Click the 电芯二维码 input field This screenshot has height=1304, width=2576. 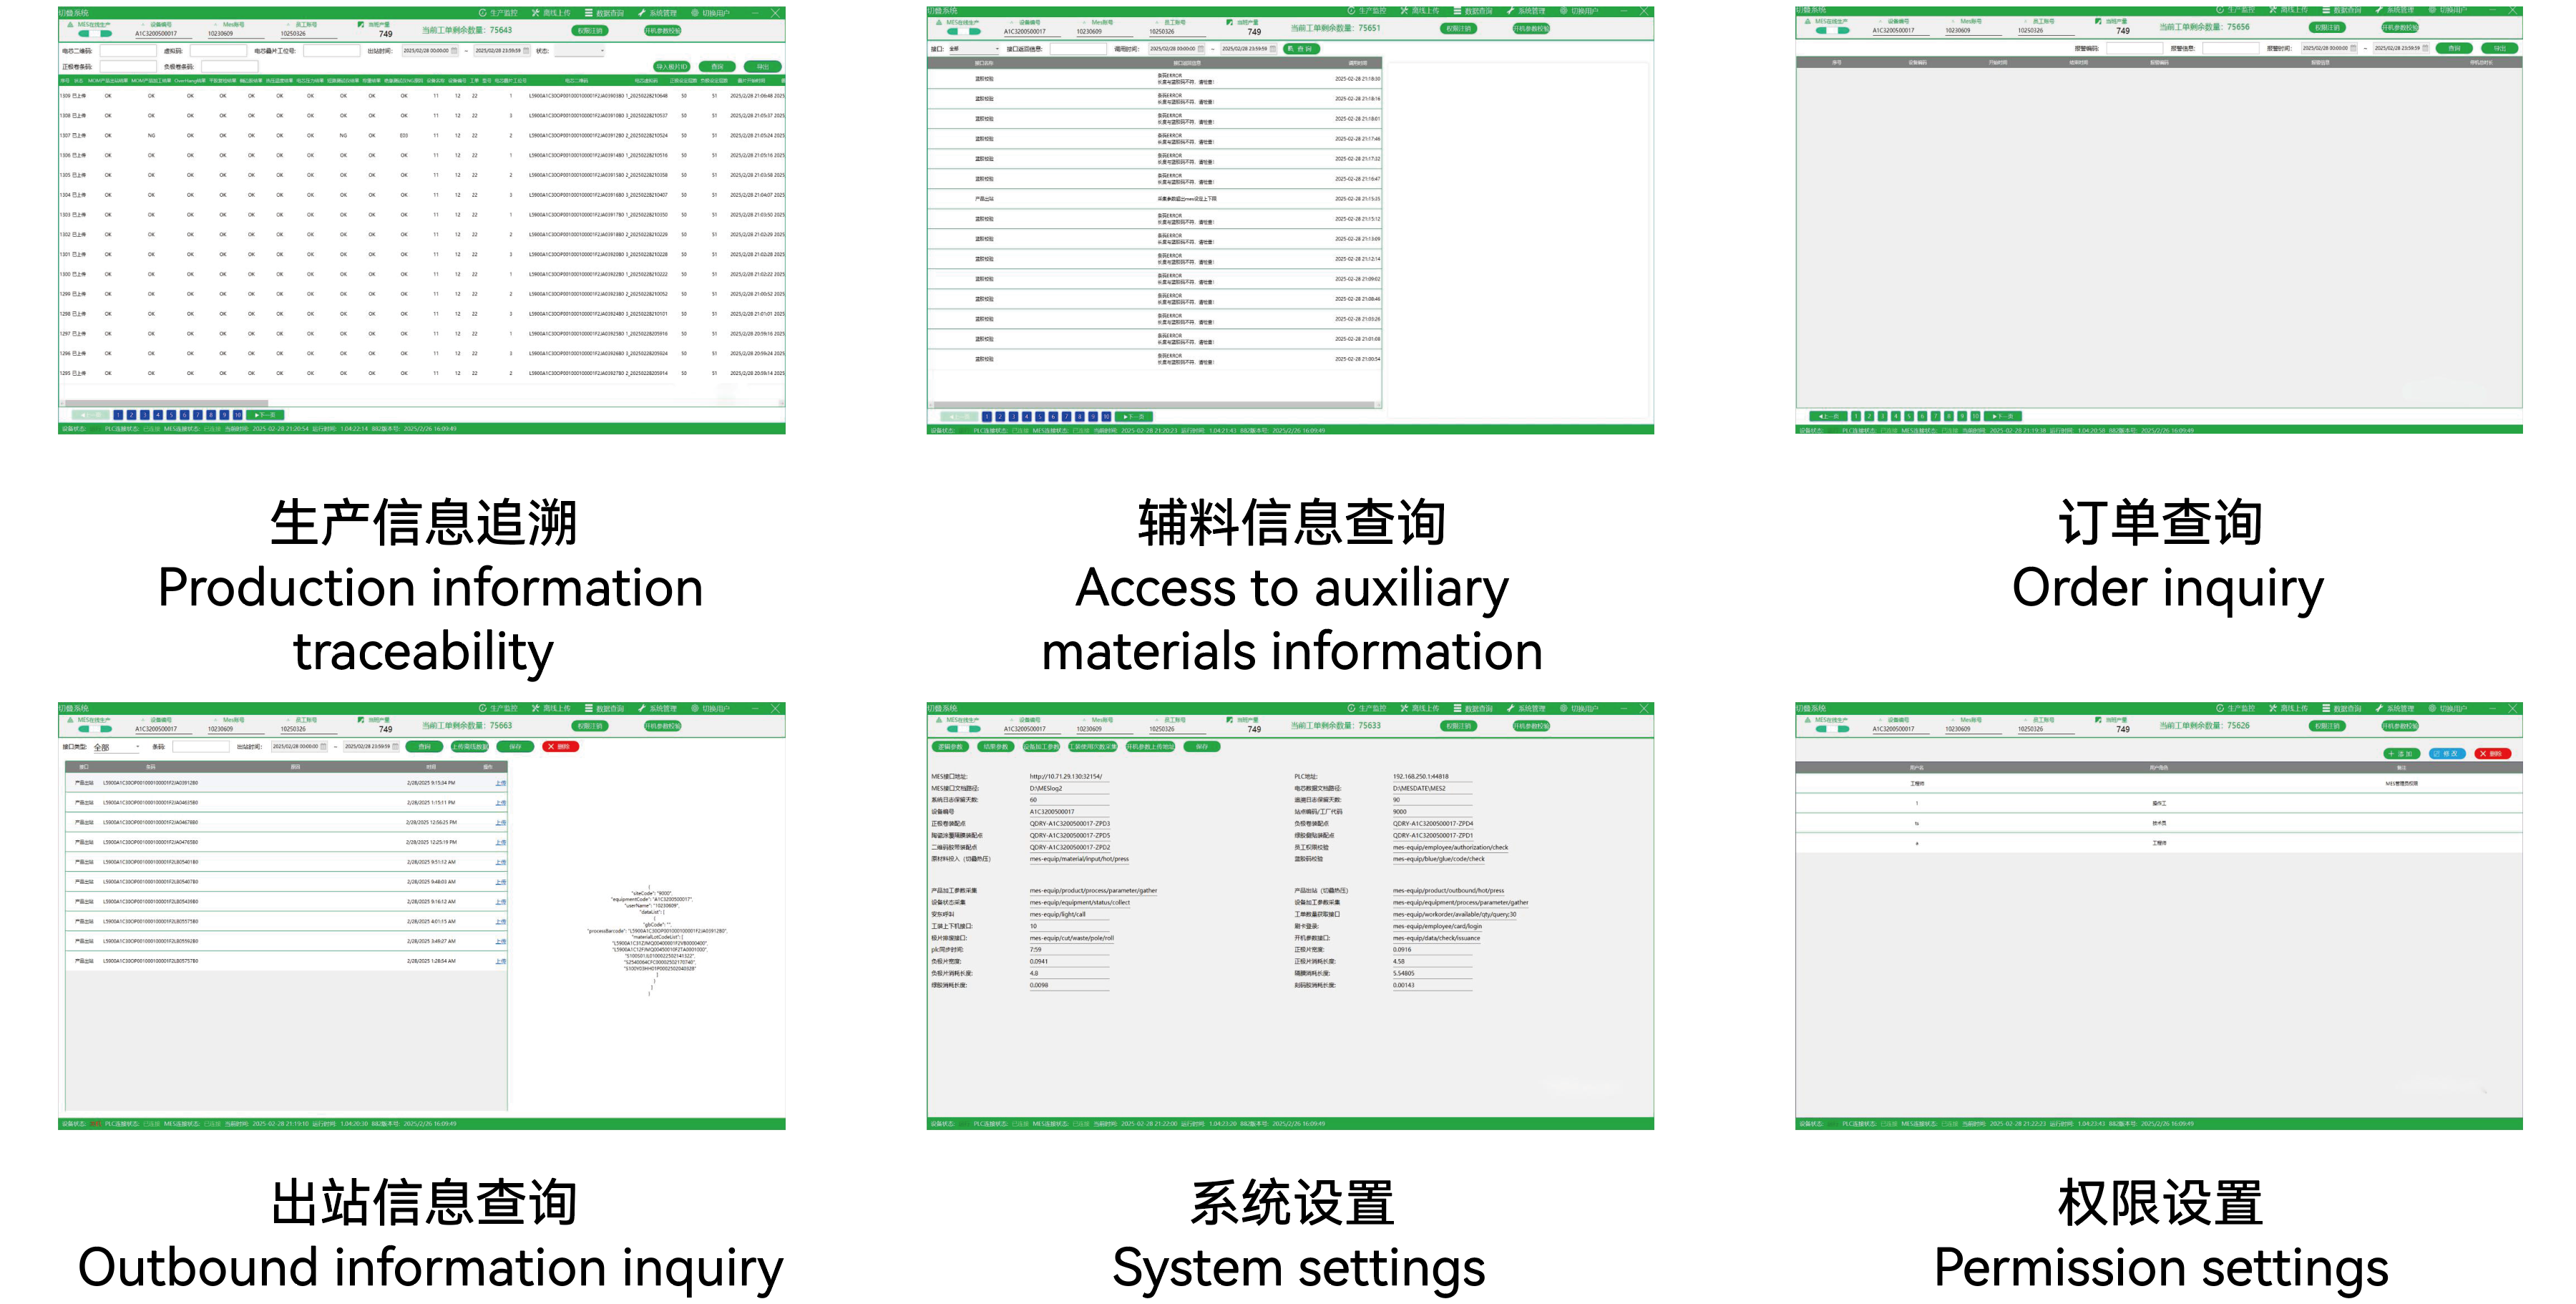[x=128, y=51]
